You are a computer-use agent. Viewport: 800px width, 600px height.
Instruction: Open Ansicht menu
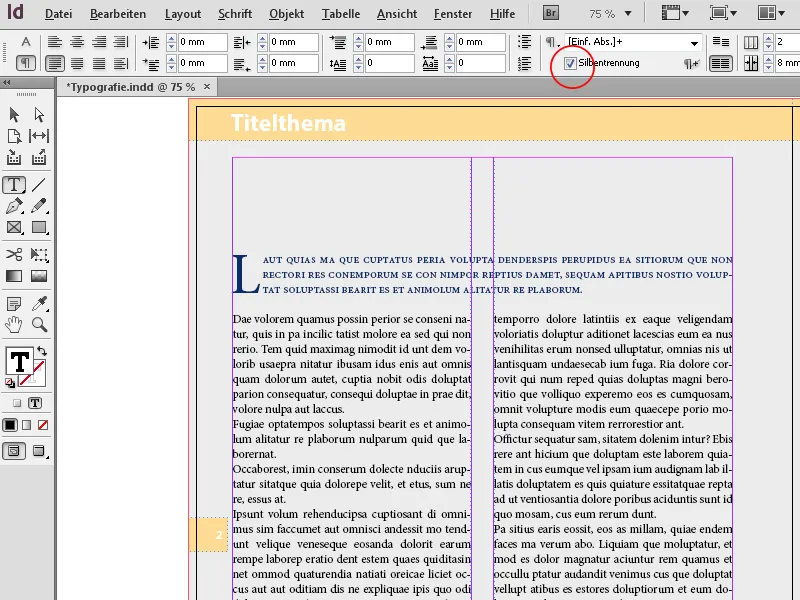pyautogui.click(x=397, y=14)
